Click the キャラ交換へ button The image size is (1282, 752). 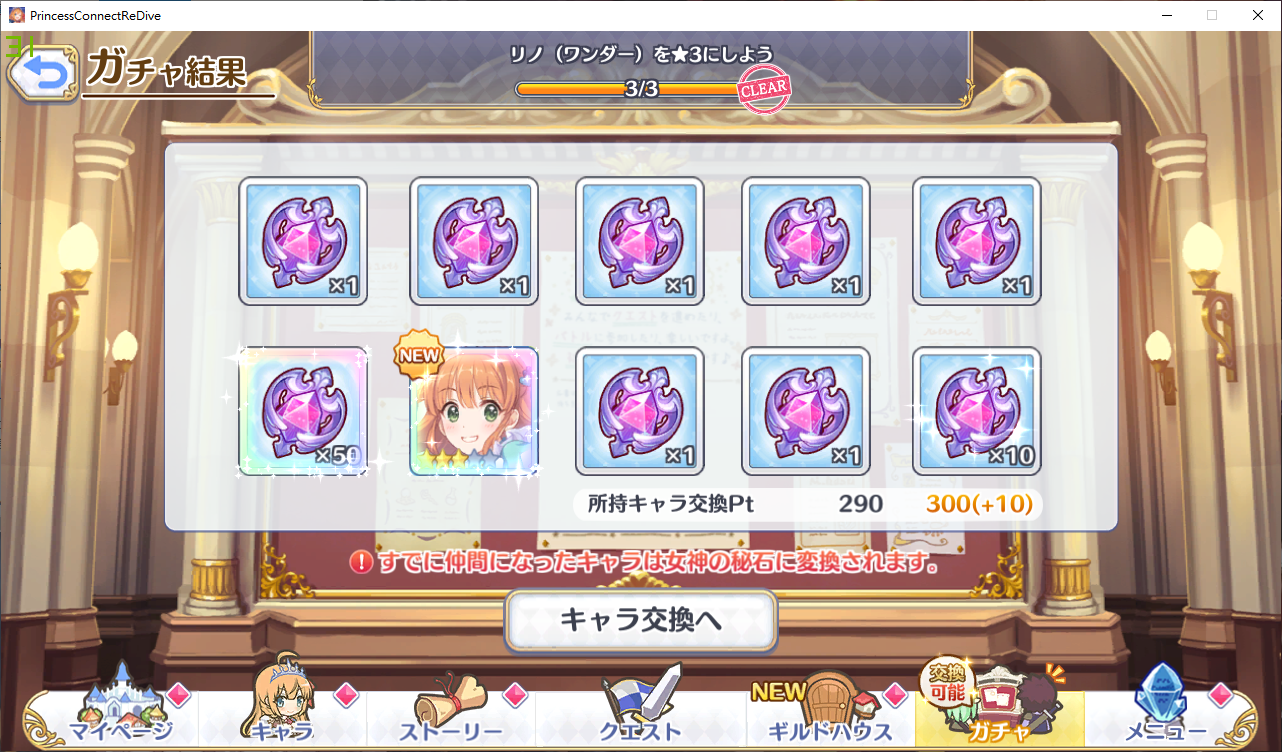coord(641,621)
